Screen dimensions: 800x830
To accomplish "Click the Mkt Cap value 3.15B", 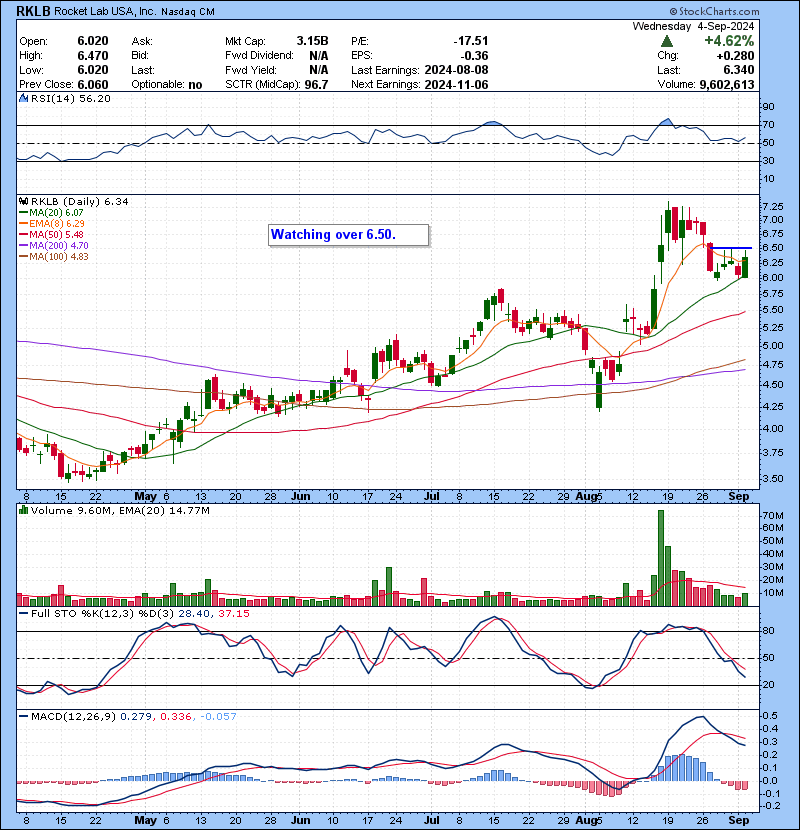I will tap(312, 41).
